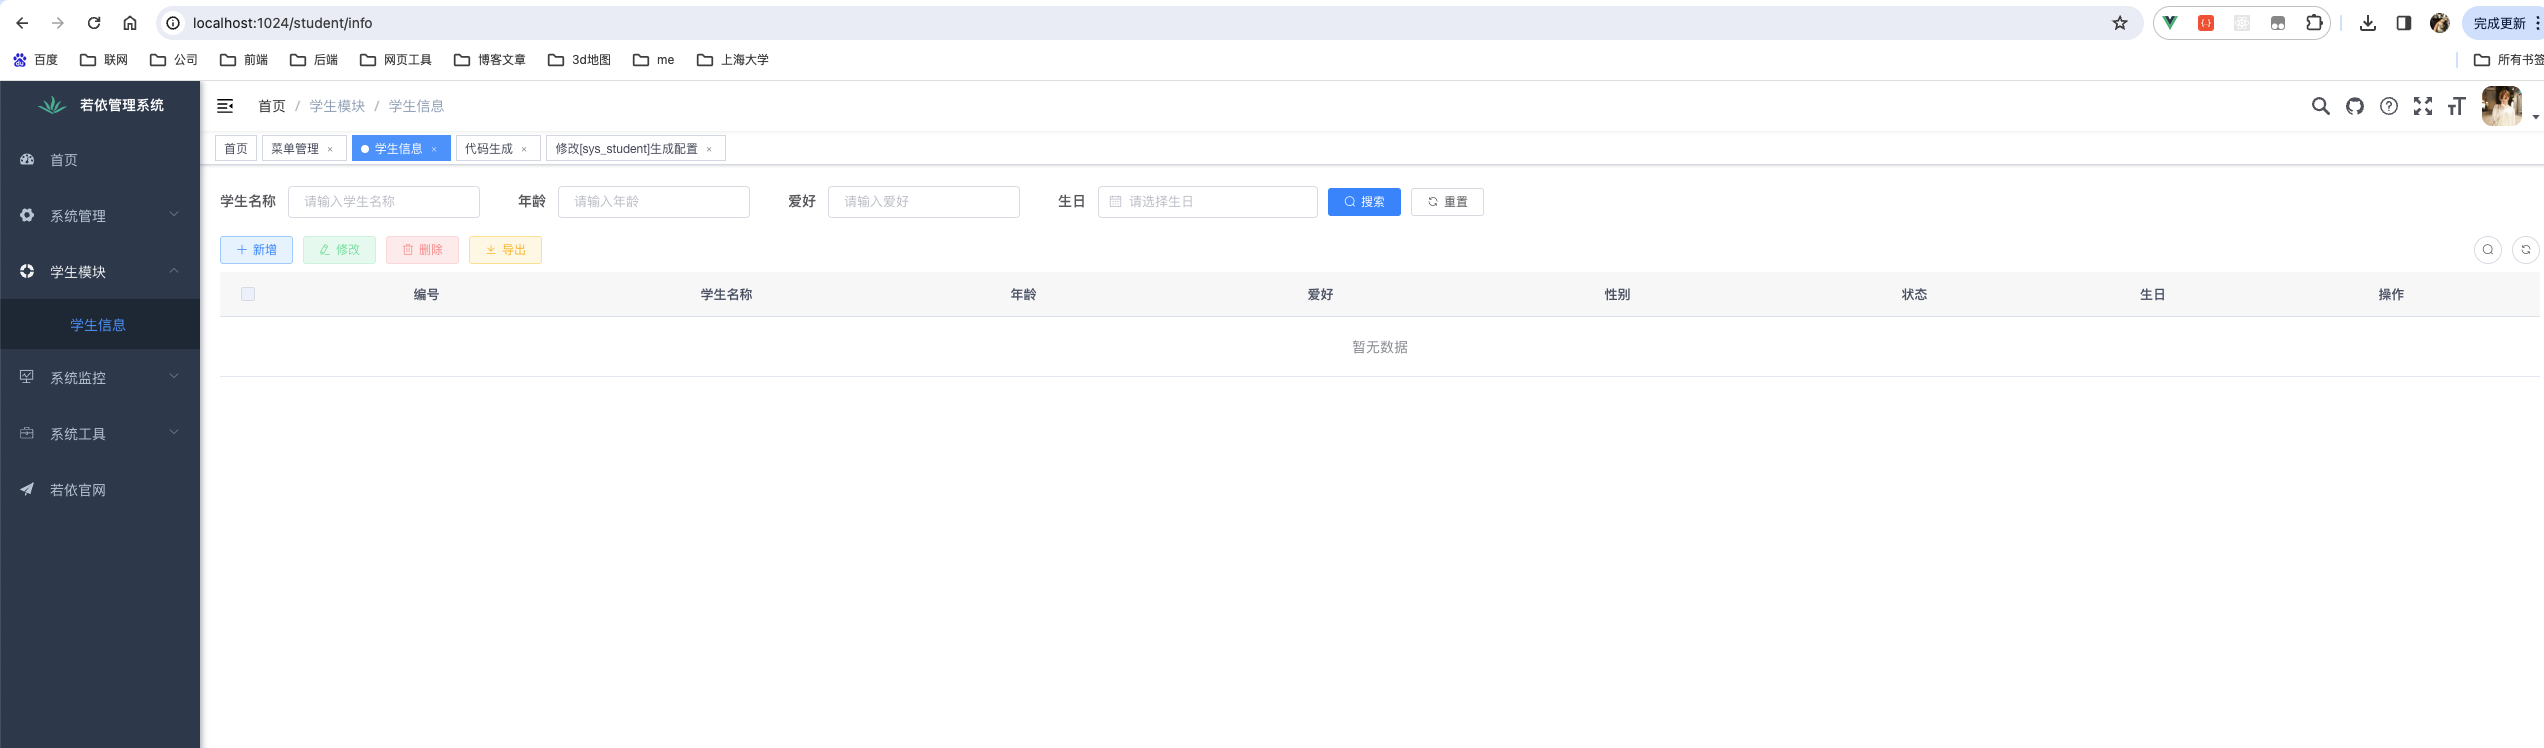Close the 菜单管理 tab
This screenshot has height=748, width=2544.
tap(330, 149)
